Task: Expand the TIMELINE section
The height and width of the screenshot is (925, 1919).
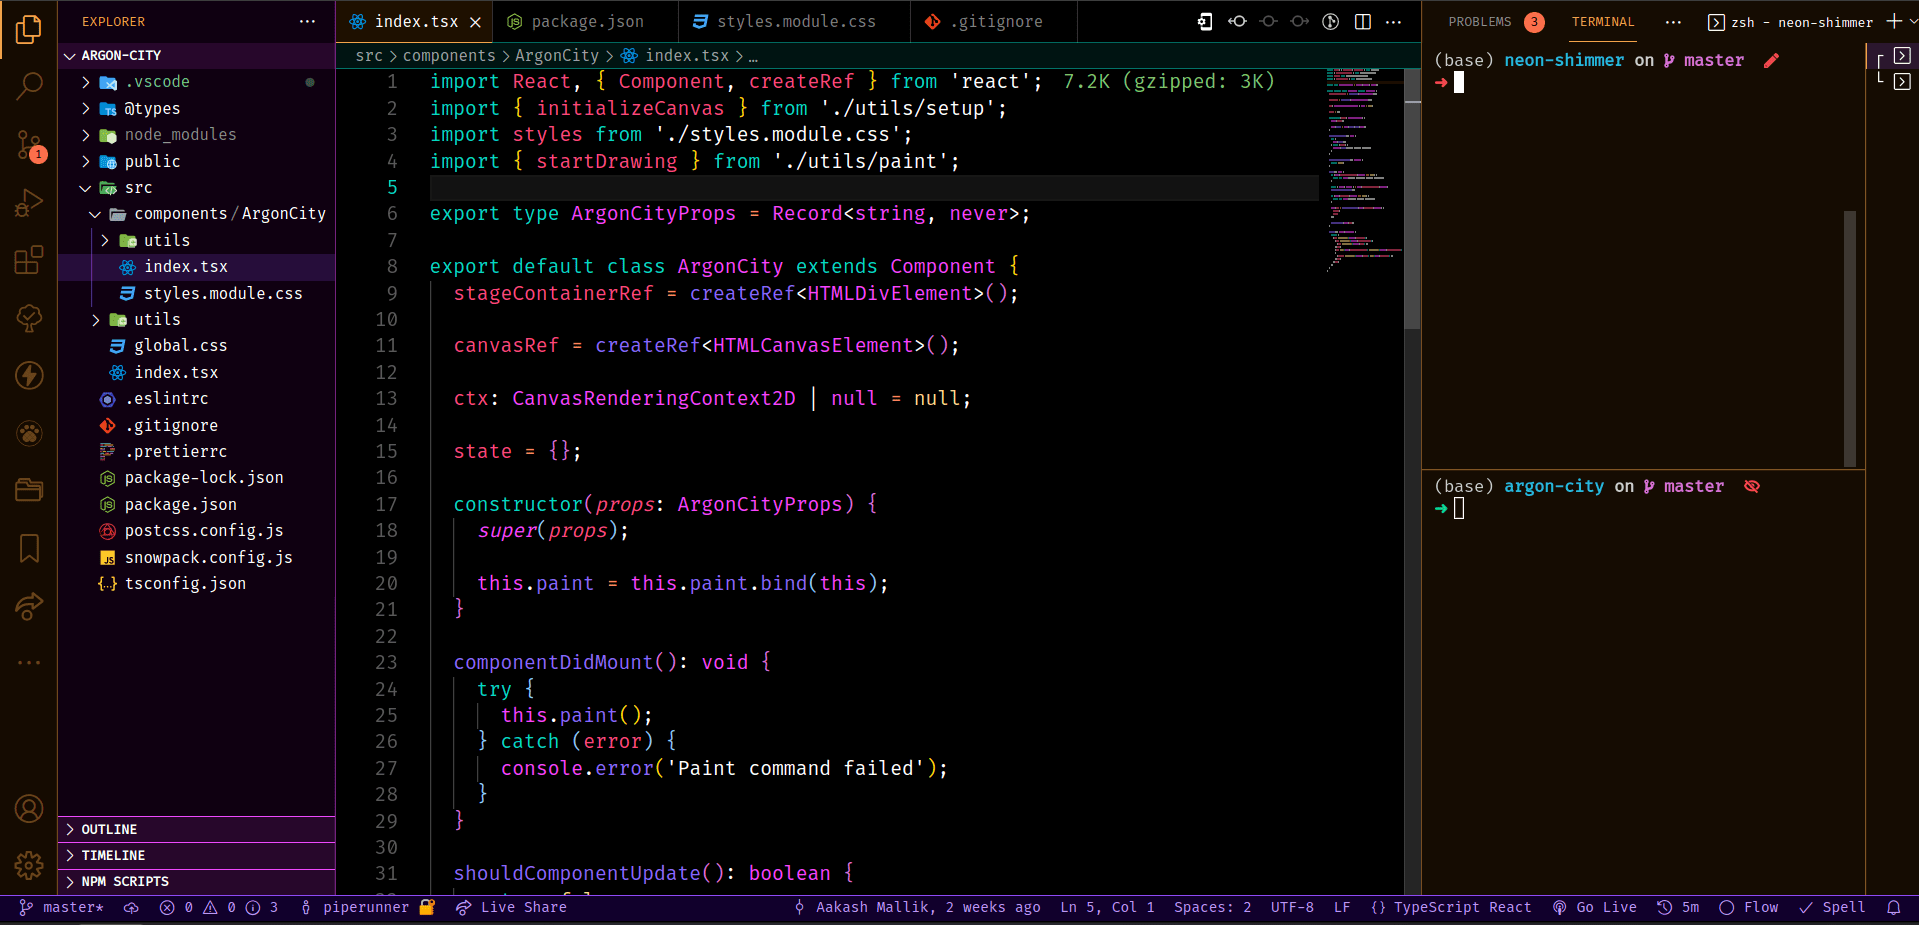Action: [196, 855]
